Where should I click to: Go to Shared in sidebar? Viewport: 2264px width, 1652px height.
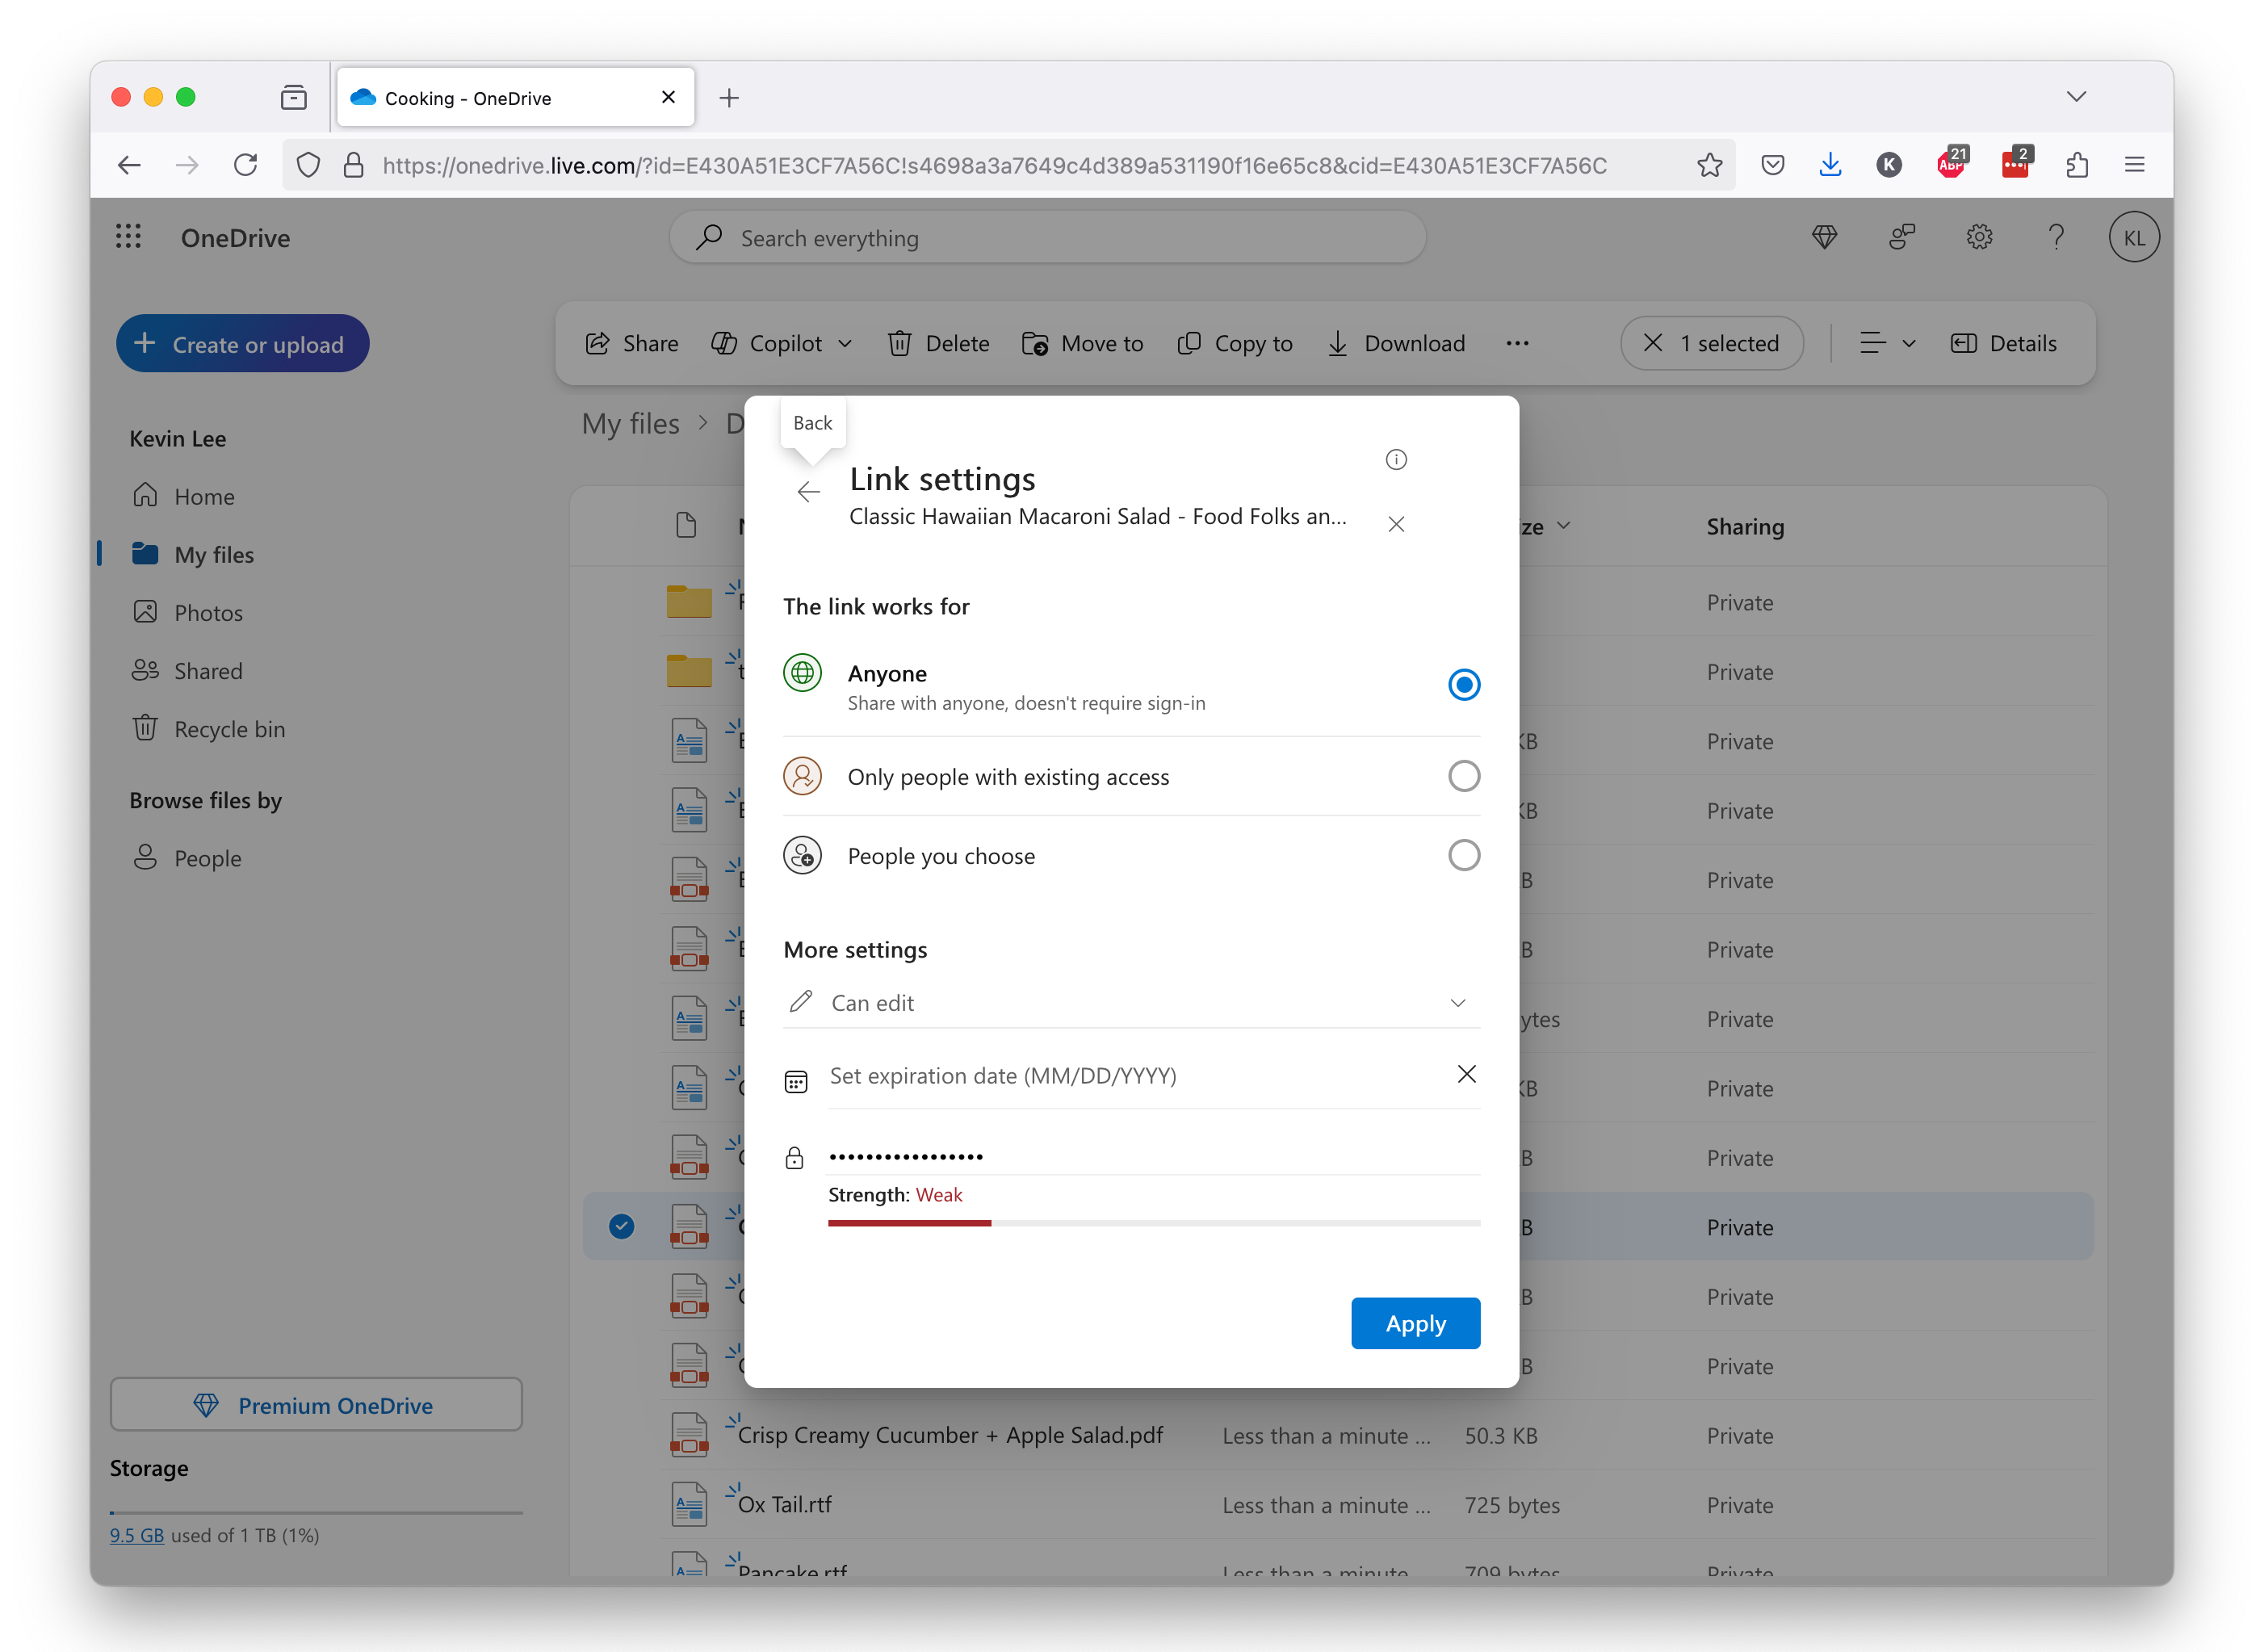[208, 671]
